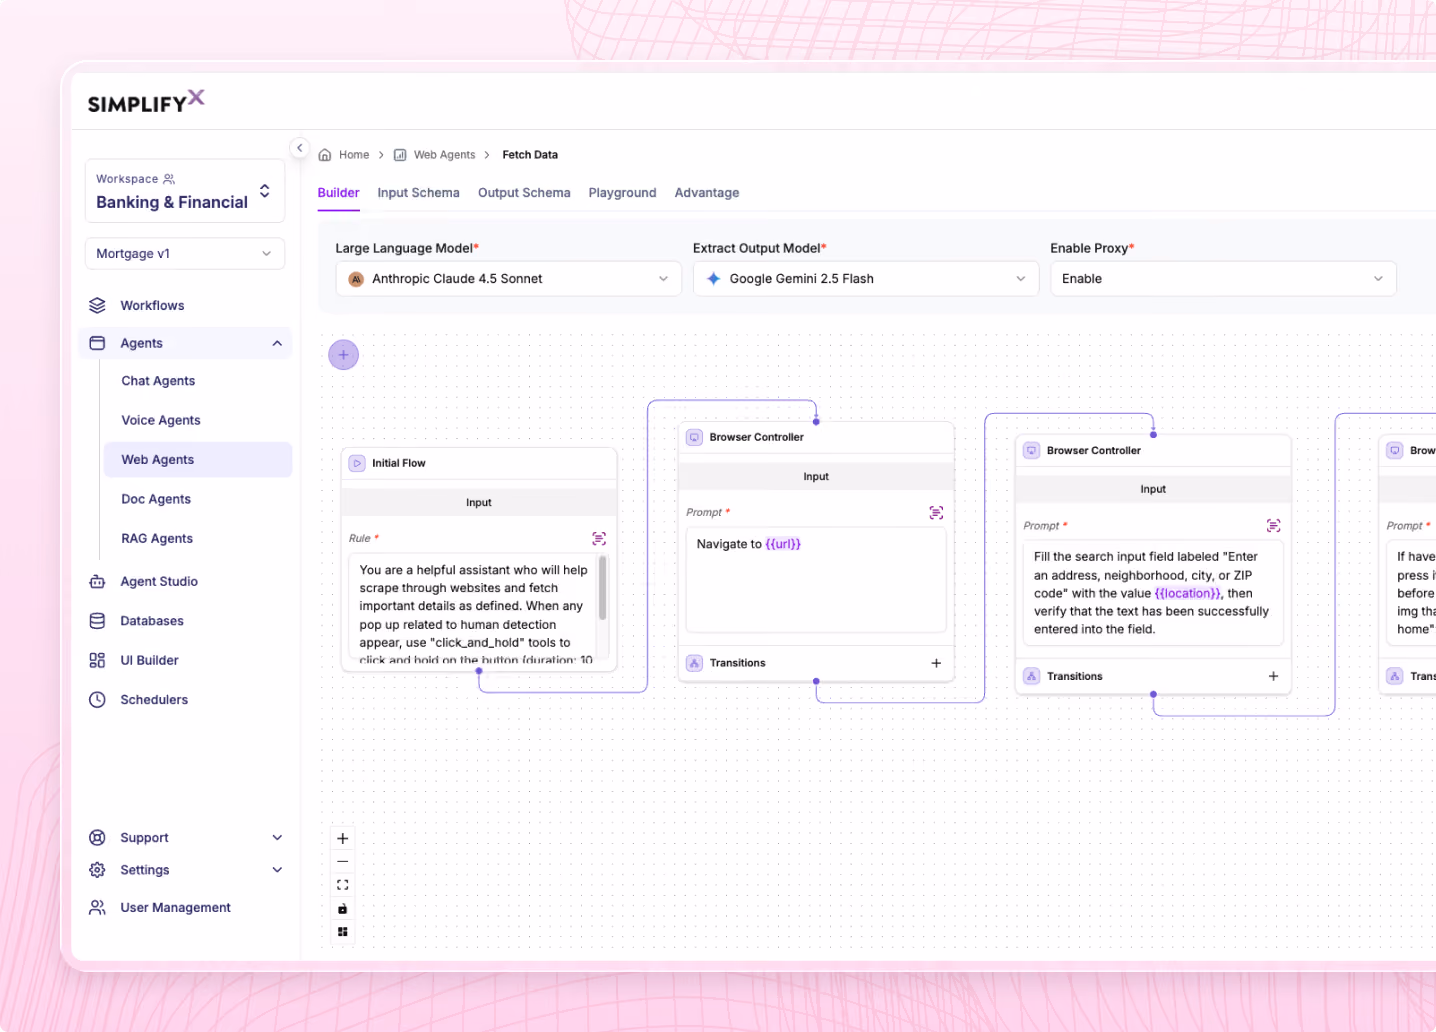Click the Initial Flow node title

(x=399, y=464)
